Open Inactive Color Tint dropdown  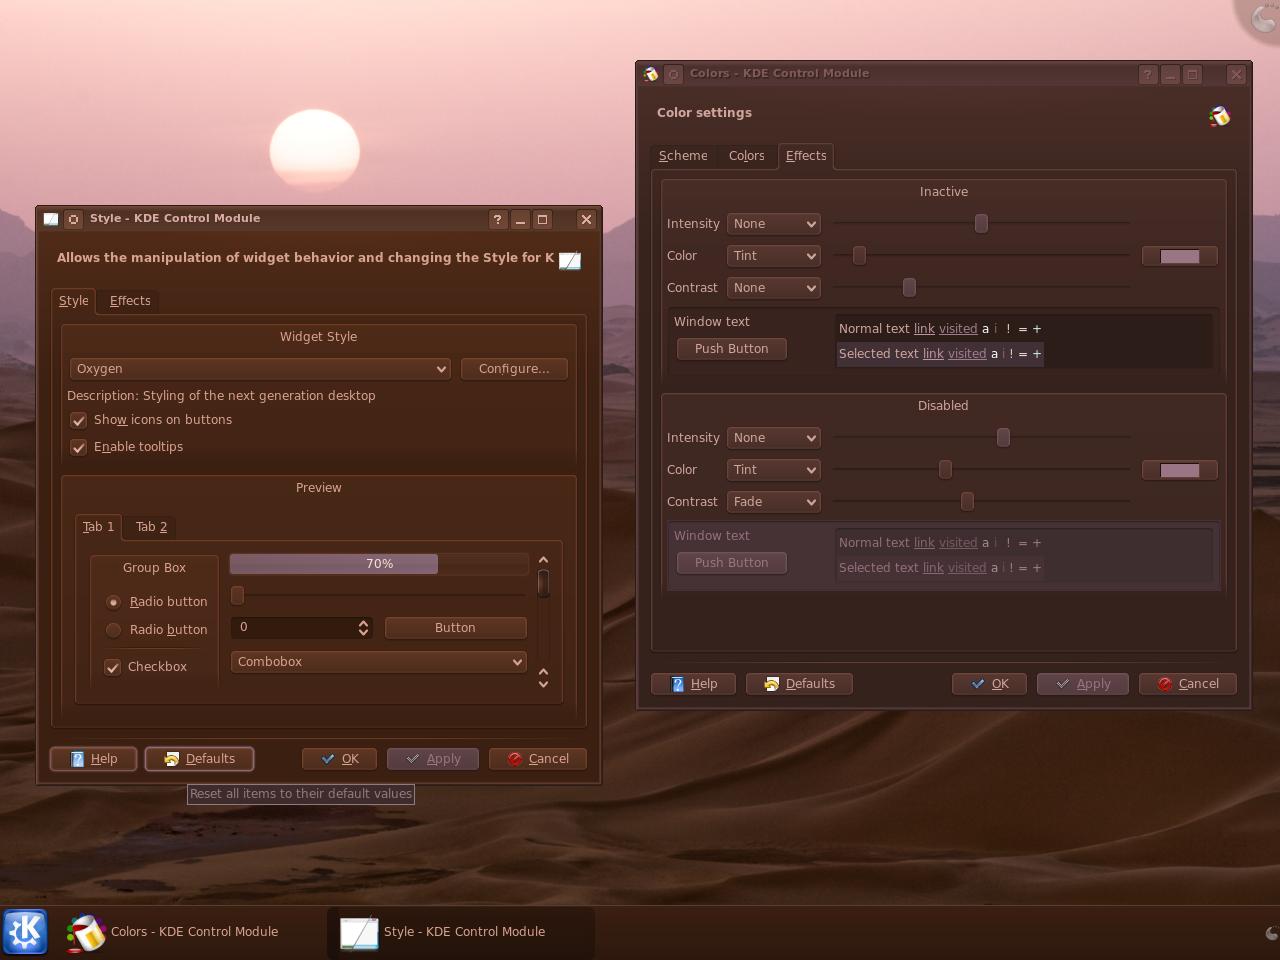coord(774,256)
